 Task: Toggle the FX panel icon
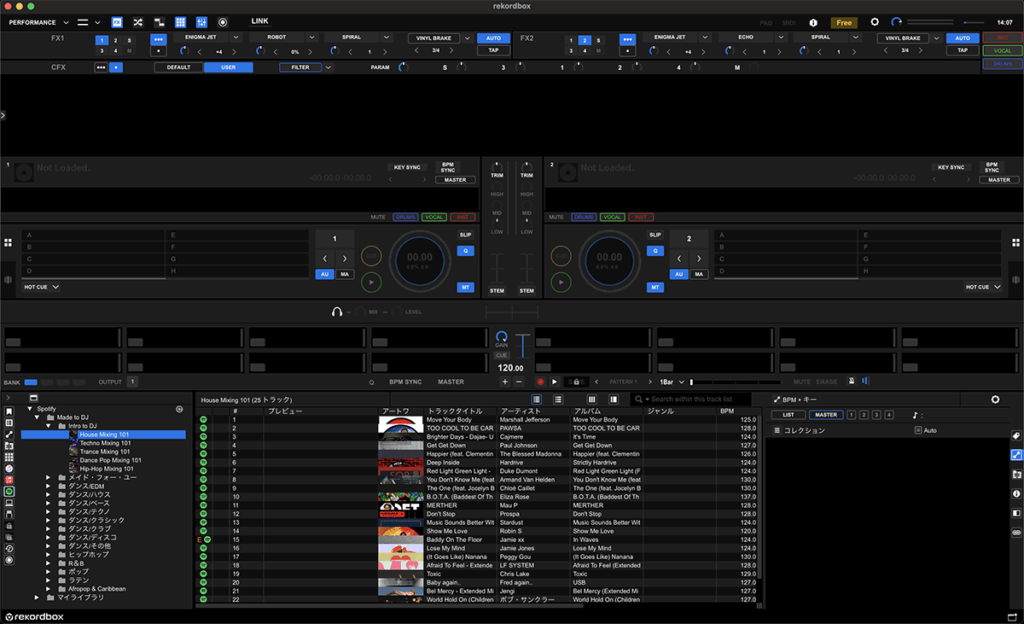[117, 22]
